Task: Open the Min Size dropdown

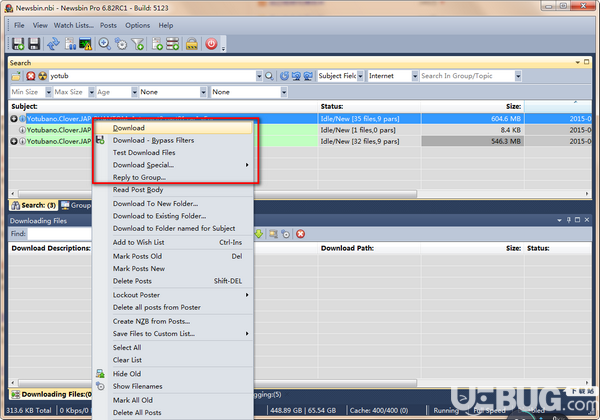Action: point(49,92)
